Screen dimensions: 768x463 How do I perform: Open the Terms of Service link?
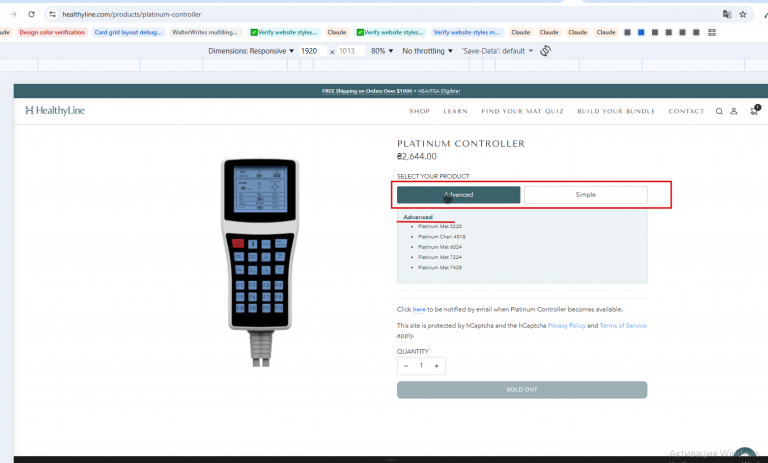623,325
